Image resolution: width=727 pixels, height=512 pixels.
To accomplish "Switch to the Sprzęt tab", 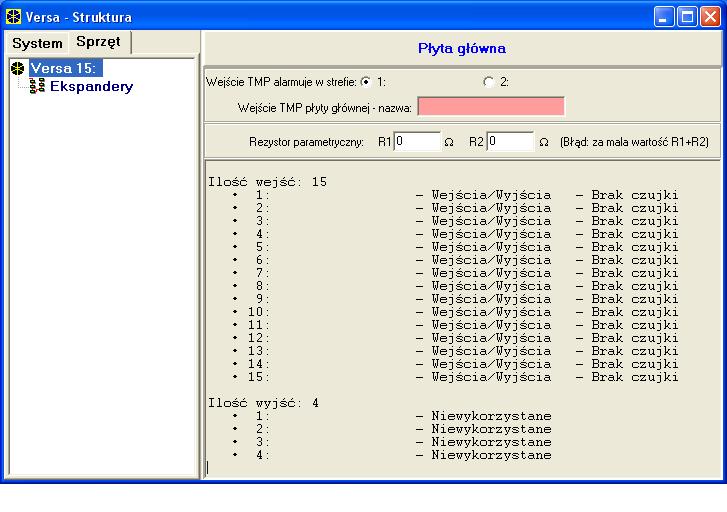I will click(98, 42).
